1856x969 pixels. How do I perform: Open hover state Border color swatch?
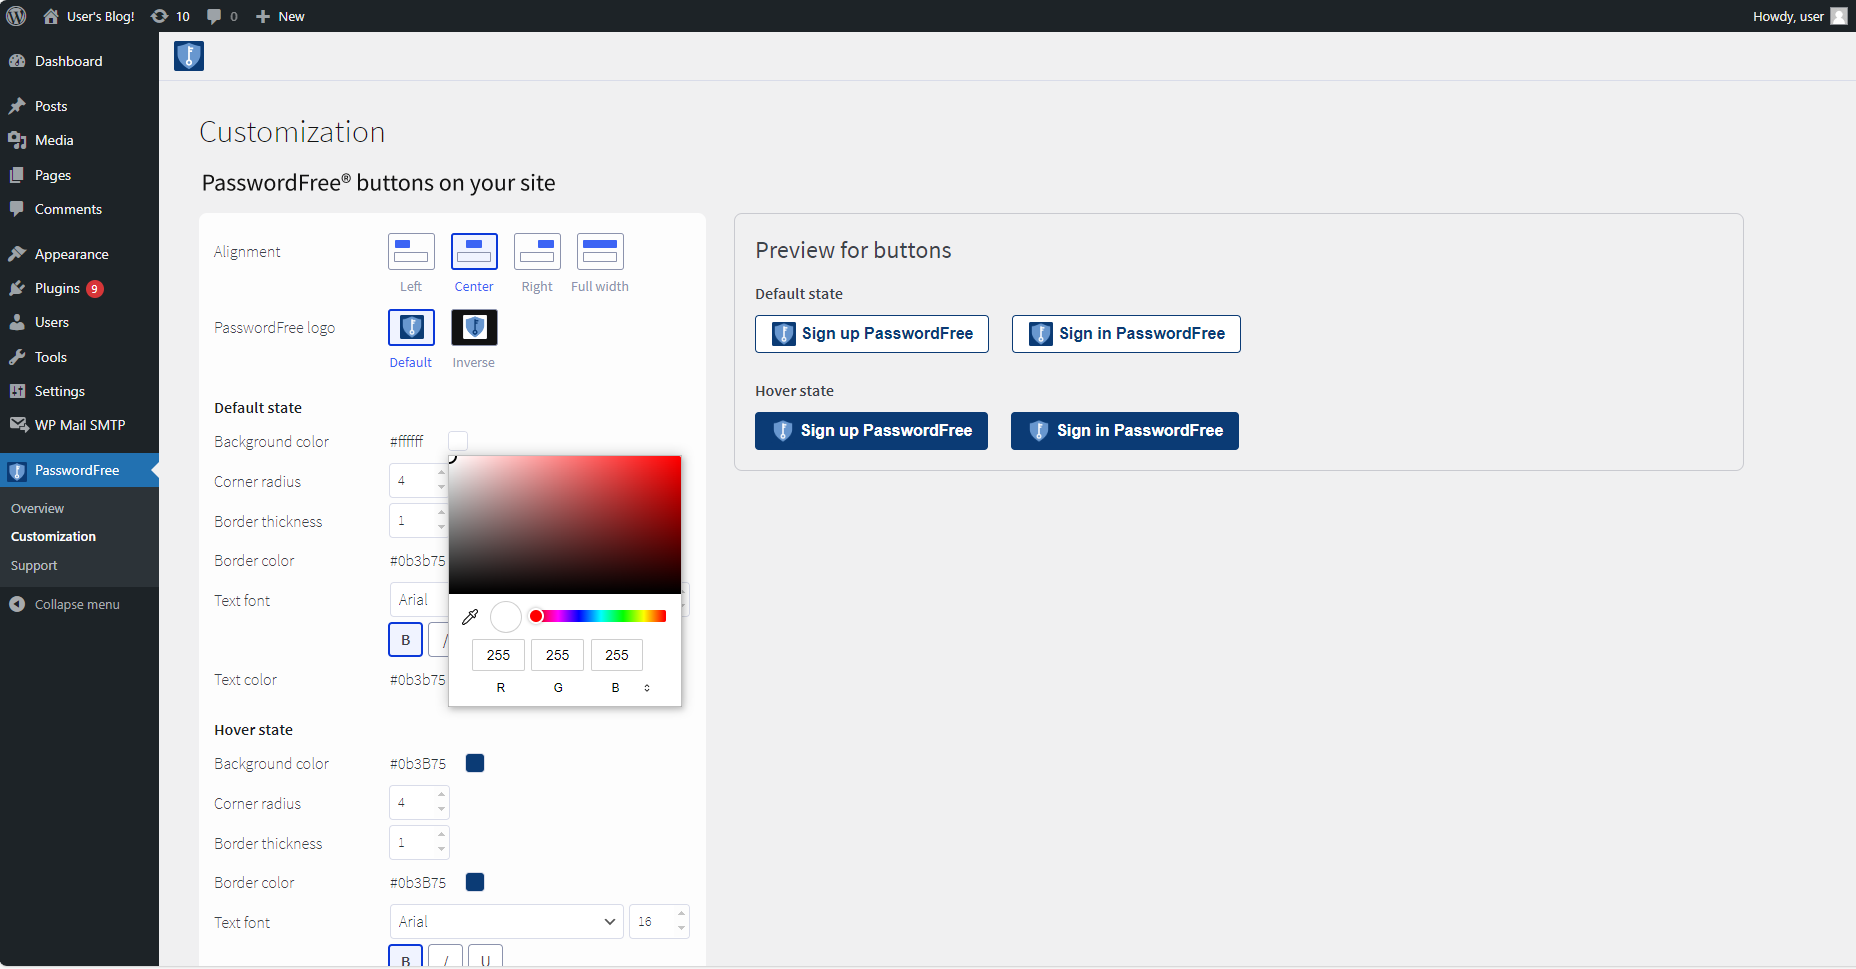coord(475,882)
